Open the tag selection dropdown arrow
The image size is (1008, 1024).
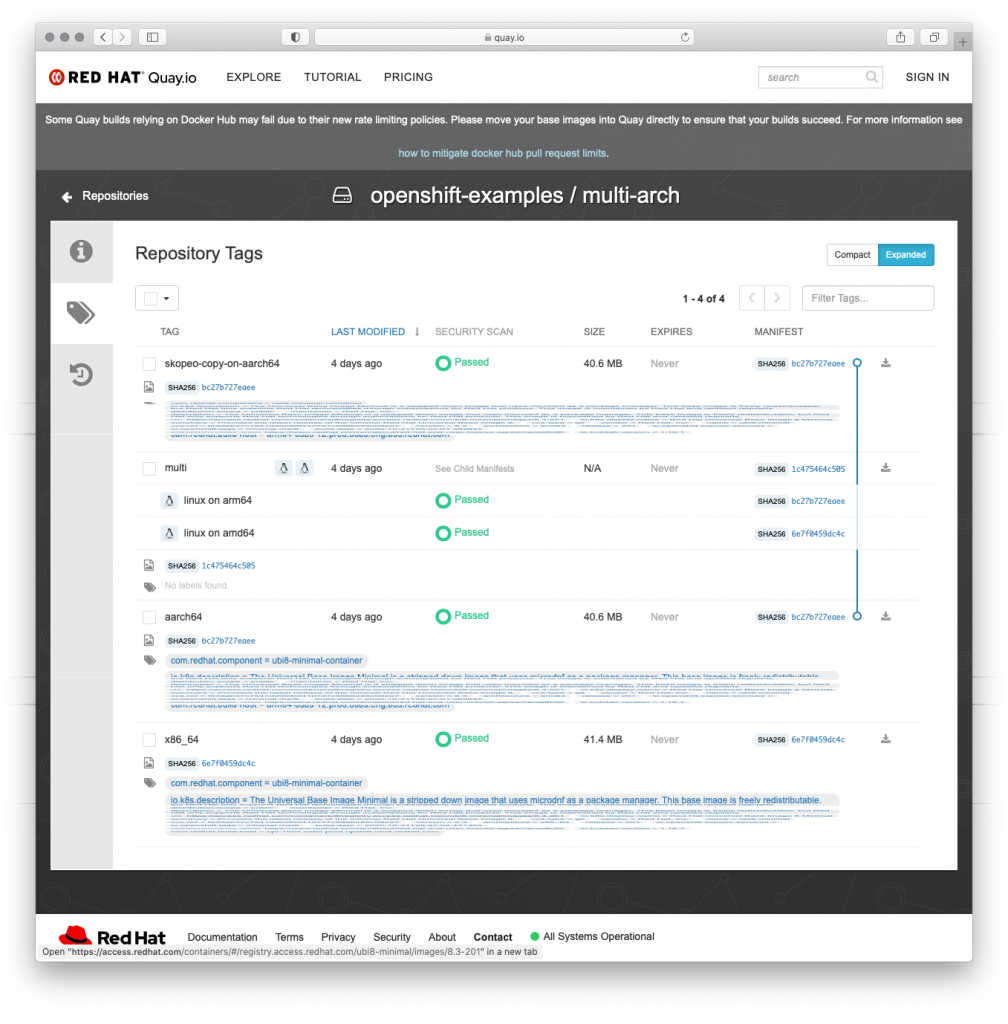click(166, 298)
